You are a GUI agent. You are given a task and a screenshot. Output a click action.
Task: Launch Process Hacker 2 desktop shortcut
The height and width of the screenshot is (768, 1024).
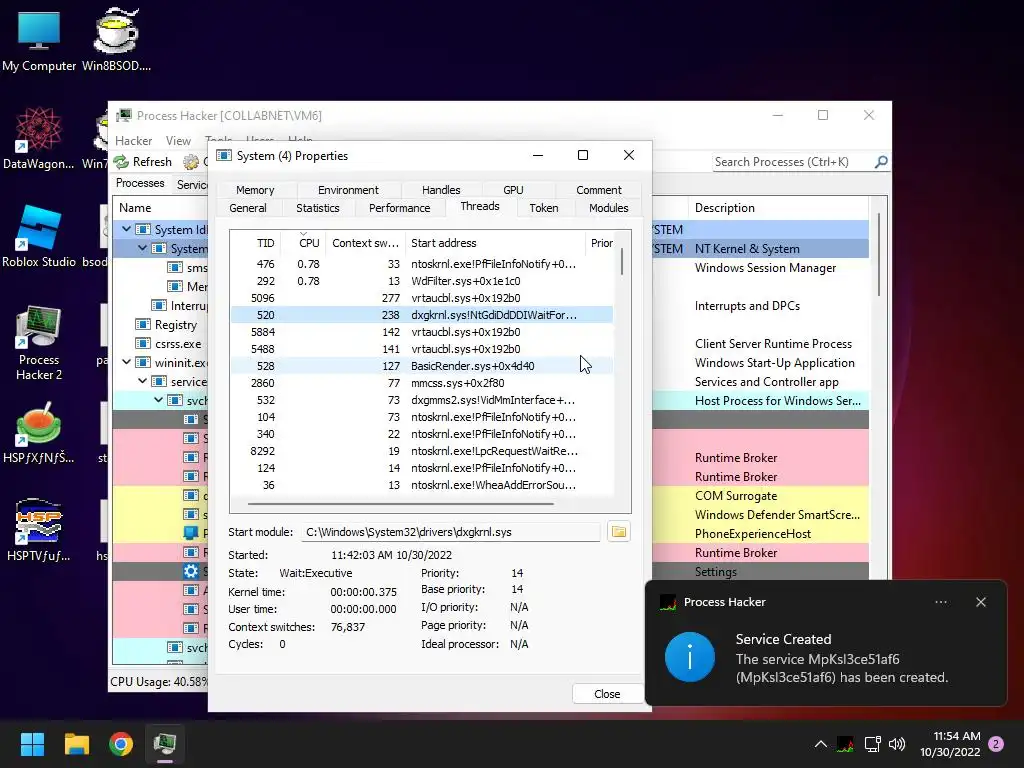(x=39, y=343)
